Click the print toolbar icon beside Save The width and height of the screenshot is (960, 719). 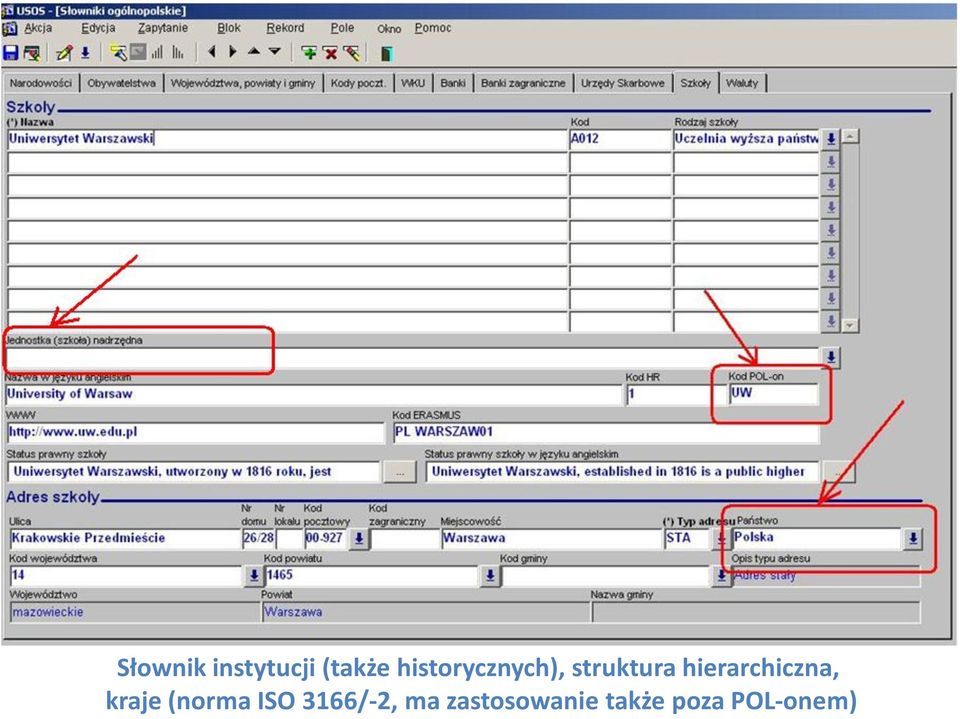pyautogui.click(x=32, y=53)
